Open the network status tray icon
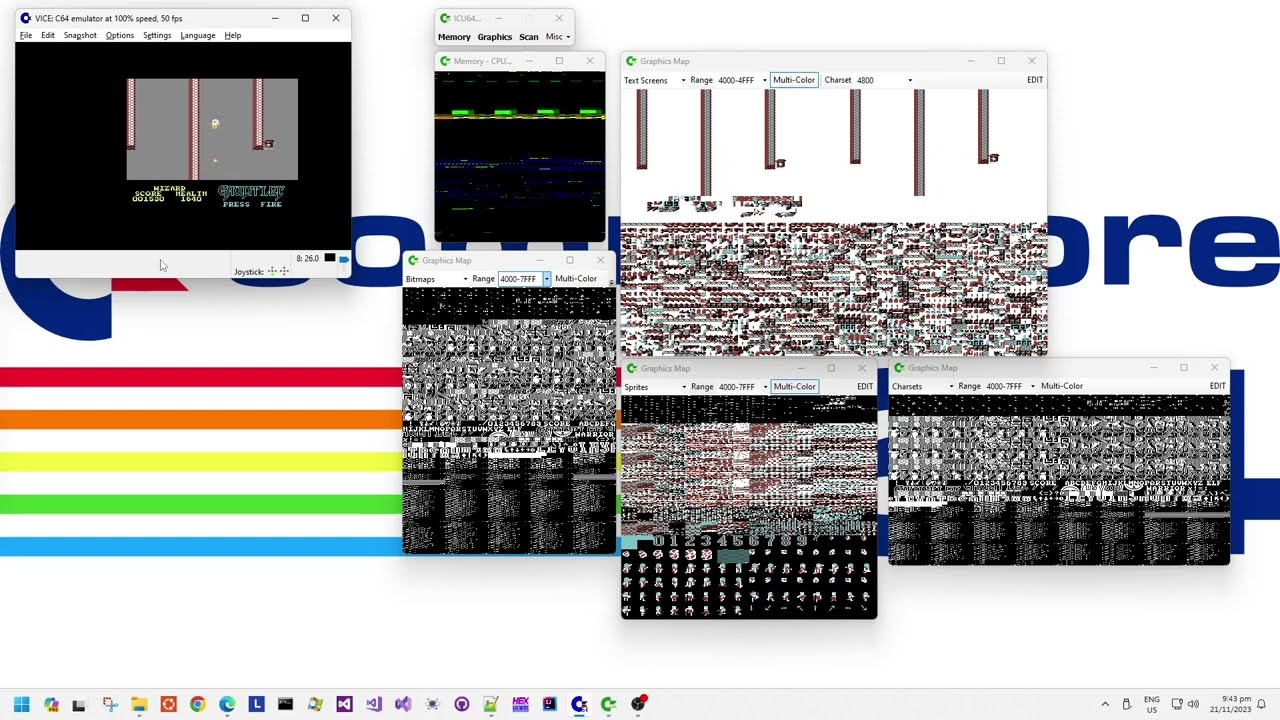The width and height of the screenshot is (1280, 720). click(x=1177, y=704)
